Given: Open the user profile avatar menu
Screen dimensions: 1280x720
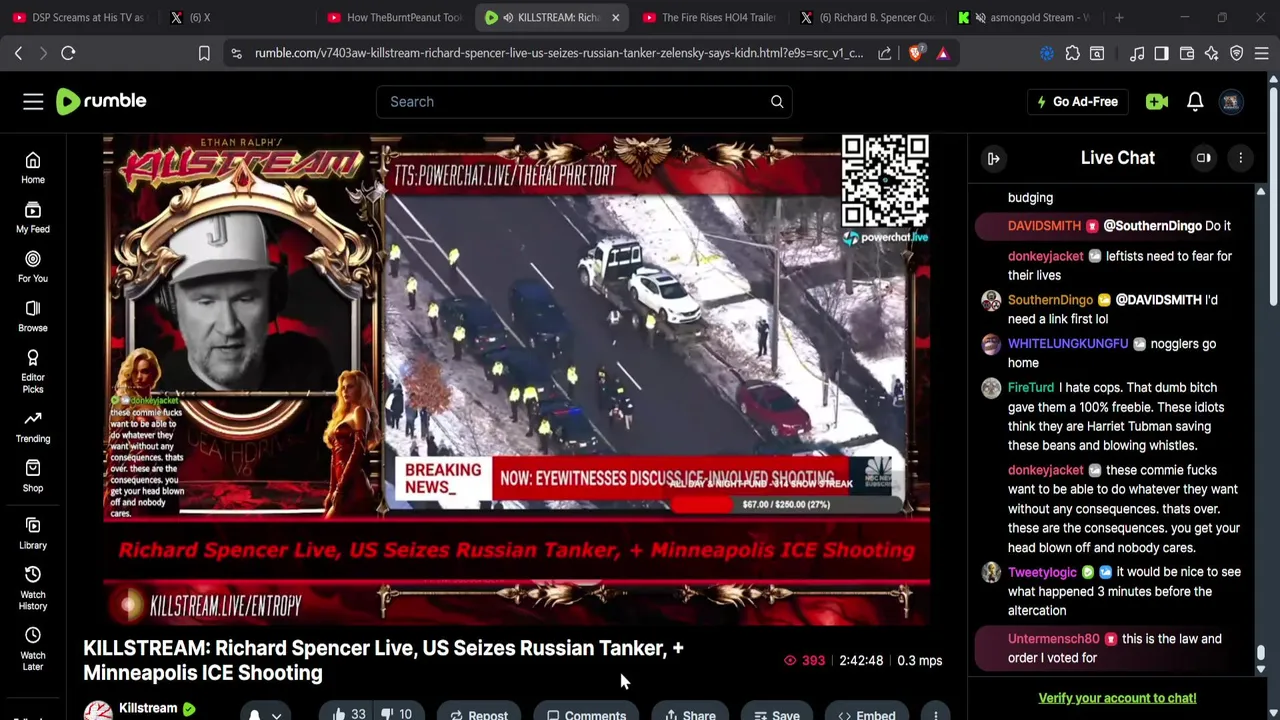Looking at the screenshot, I should click(x=1231, y=101).
